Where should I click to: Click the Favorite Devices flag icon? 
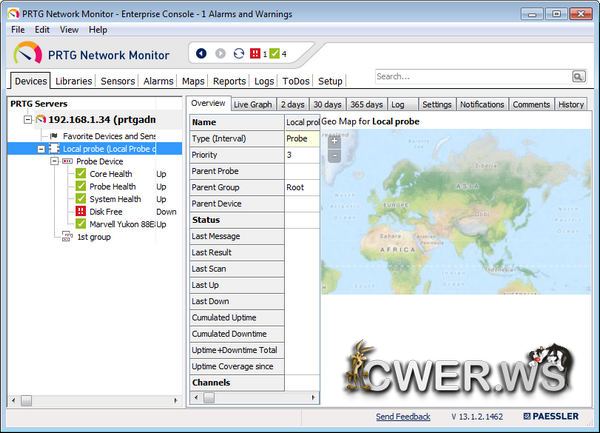pos(53,135)
